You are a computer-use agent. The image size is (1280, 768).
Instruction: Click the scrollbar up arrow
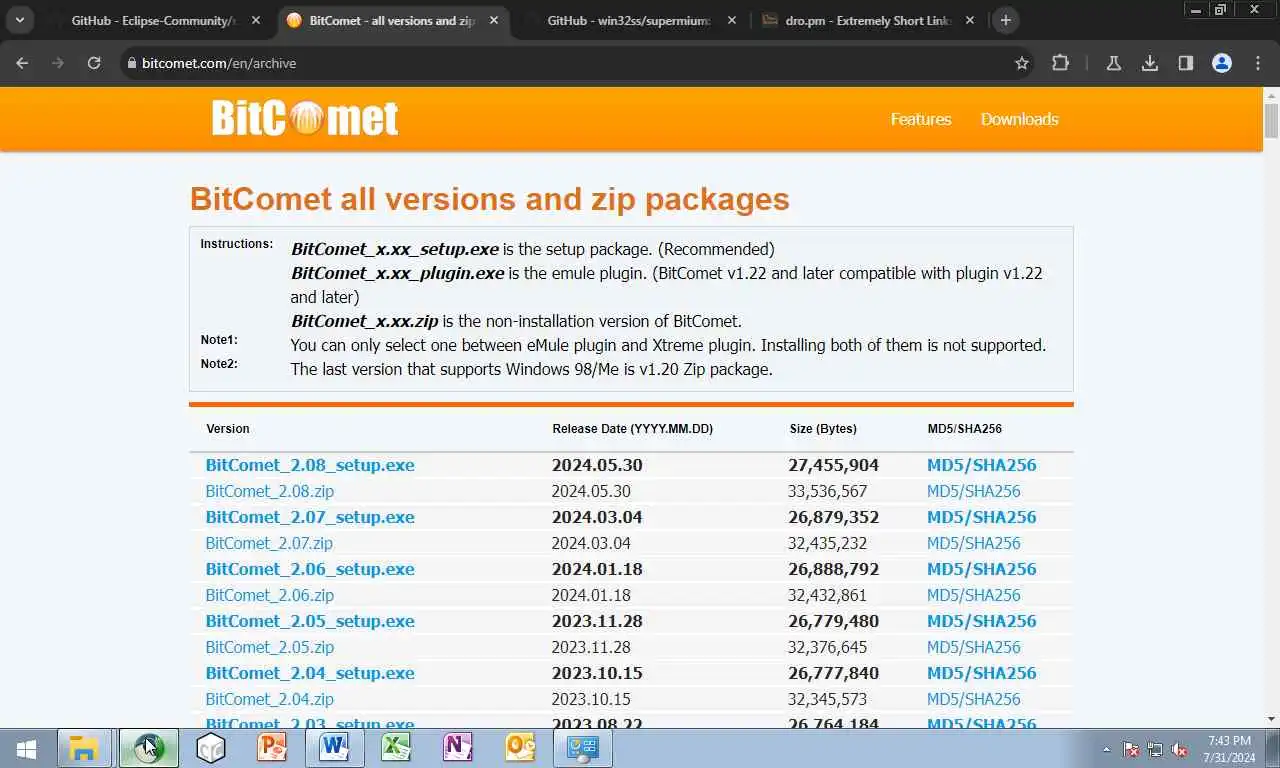tap(1271, 94)
